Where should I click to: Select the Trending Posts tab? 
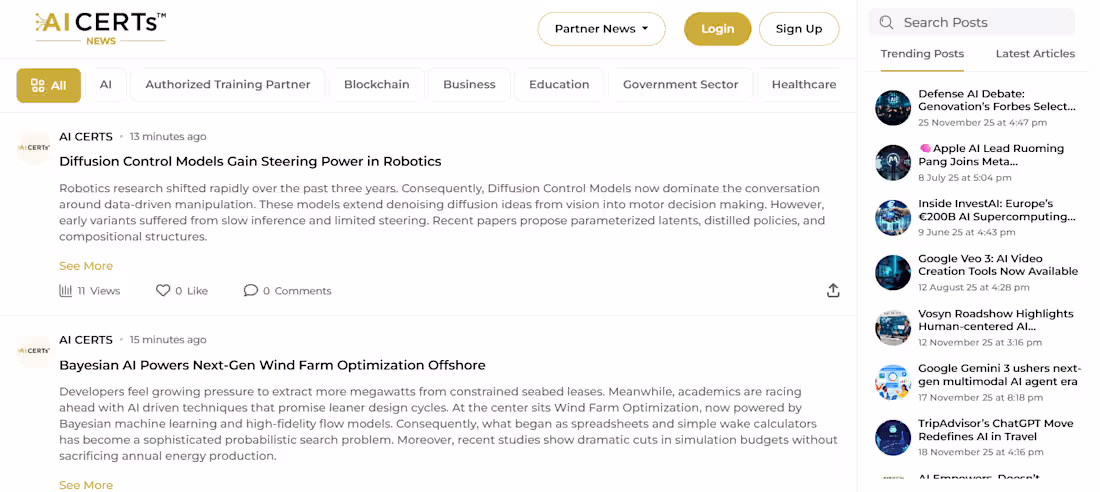922,53
